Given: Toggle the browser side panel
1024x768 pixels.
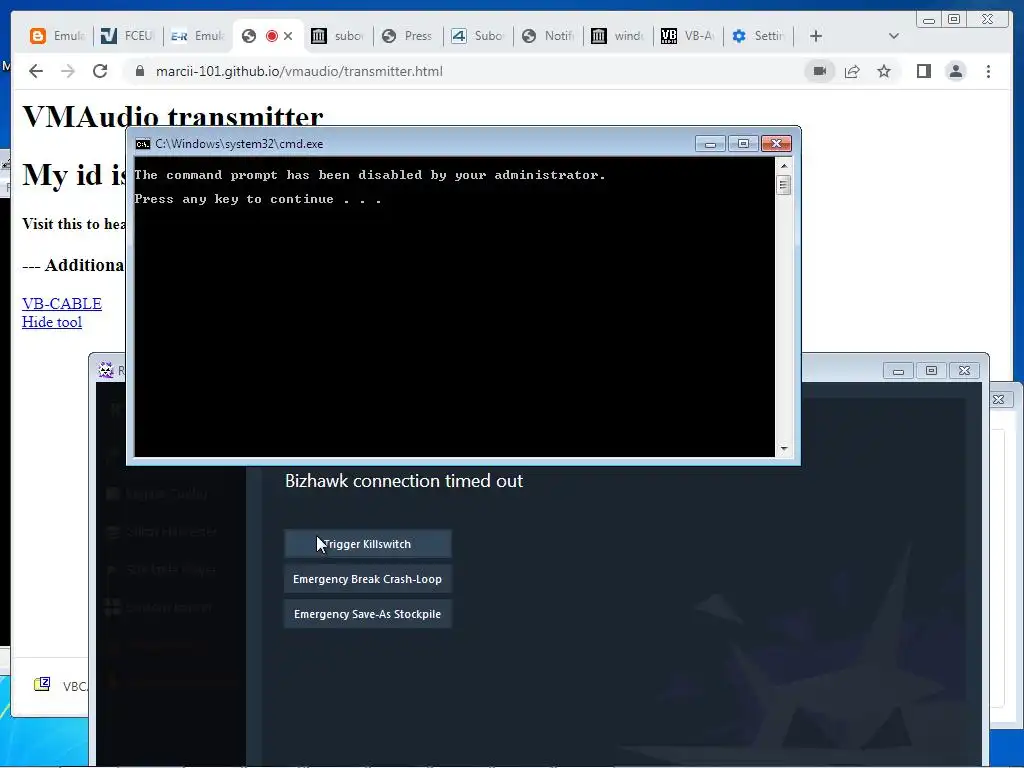Looking at the screenshot, I should [923, 71].
